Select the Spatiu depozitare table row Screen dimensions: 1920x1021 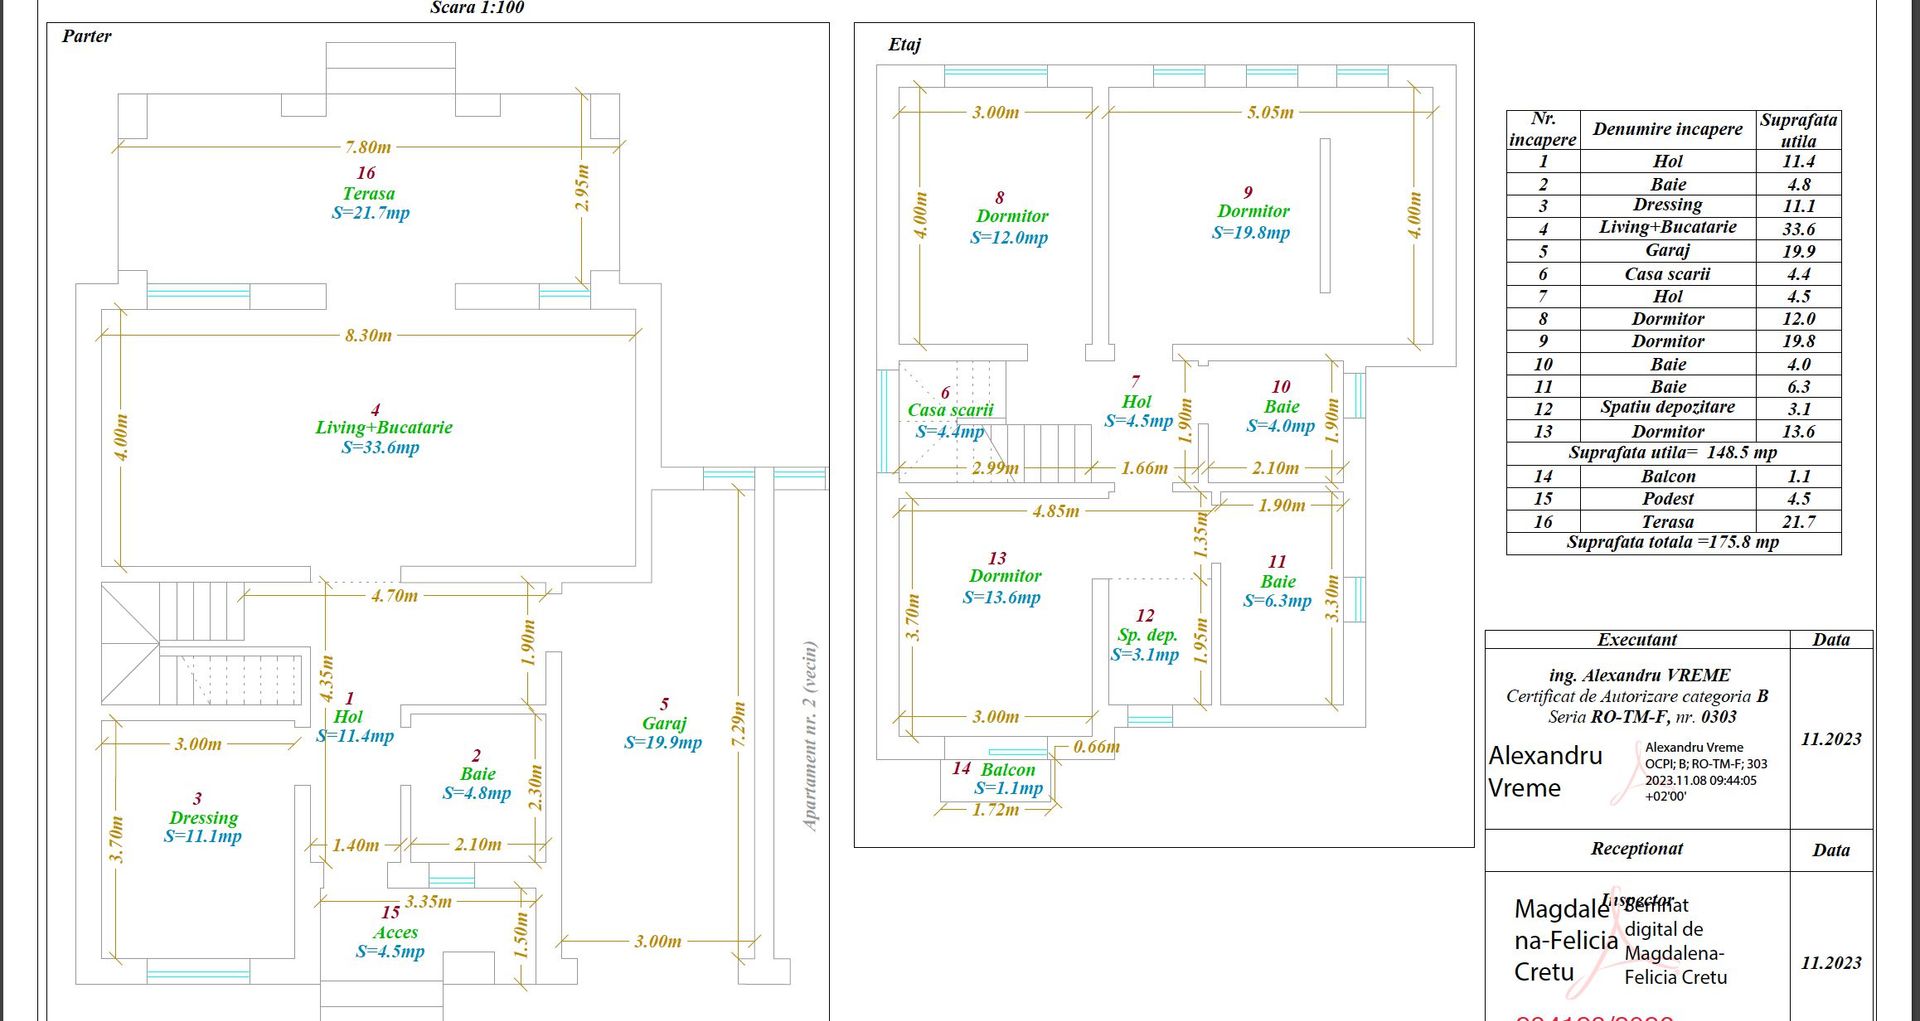(1667, 408)
